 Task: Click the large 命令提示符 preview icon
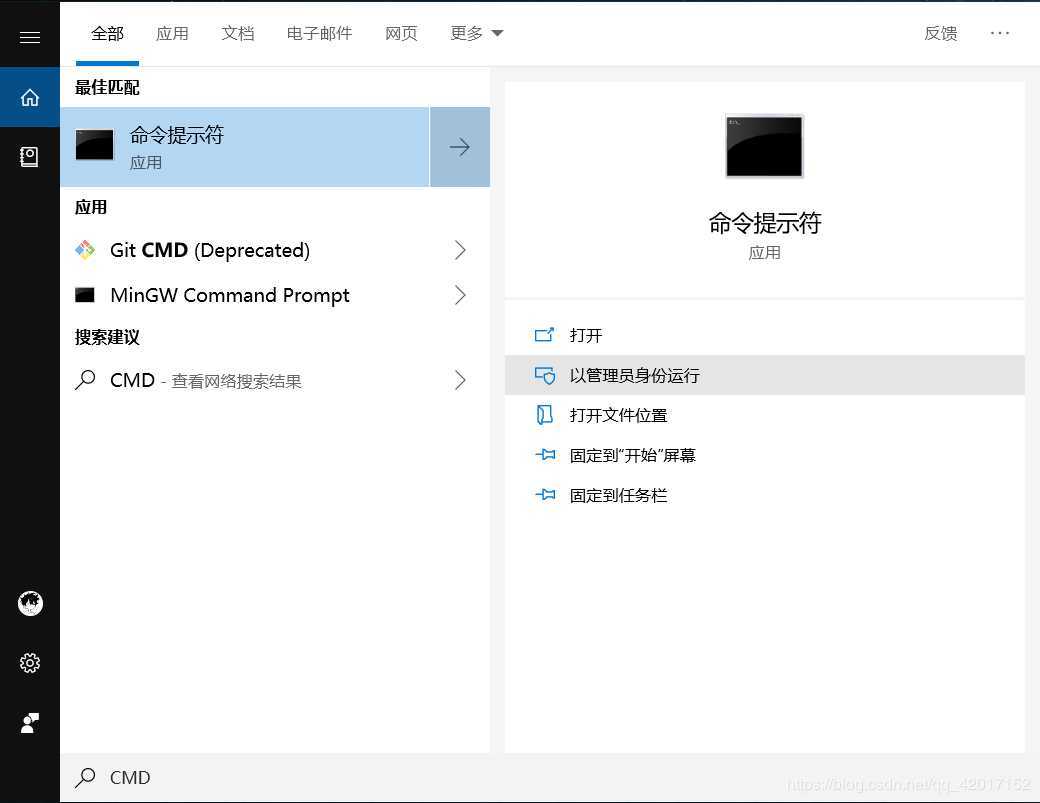764,147
